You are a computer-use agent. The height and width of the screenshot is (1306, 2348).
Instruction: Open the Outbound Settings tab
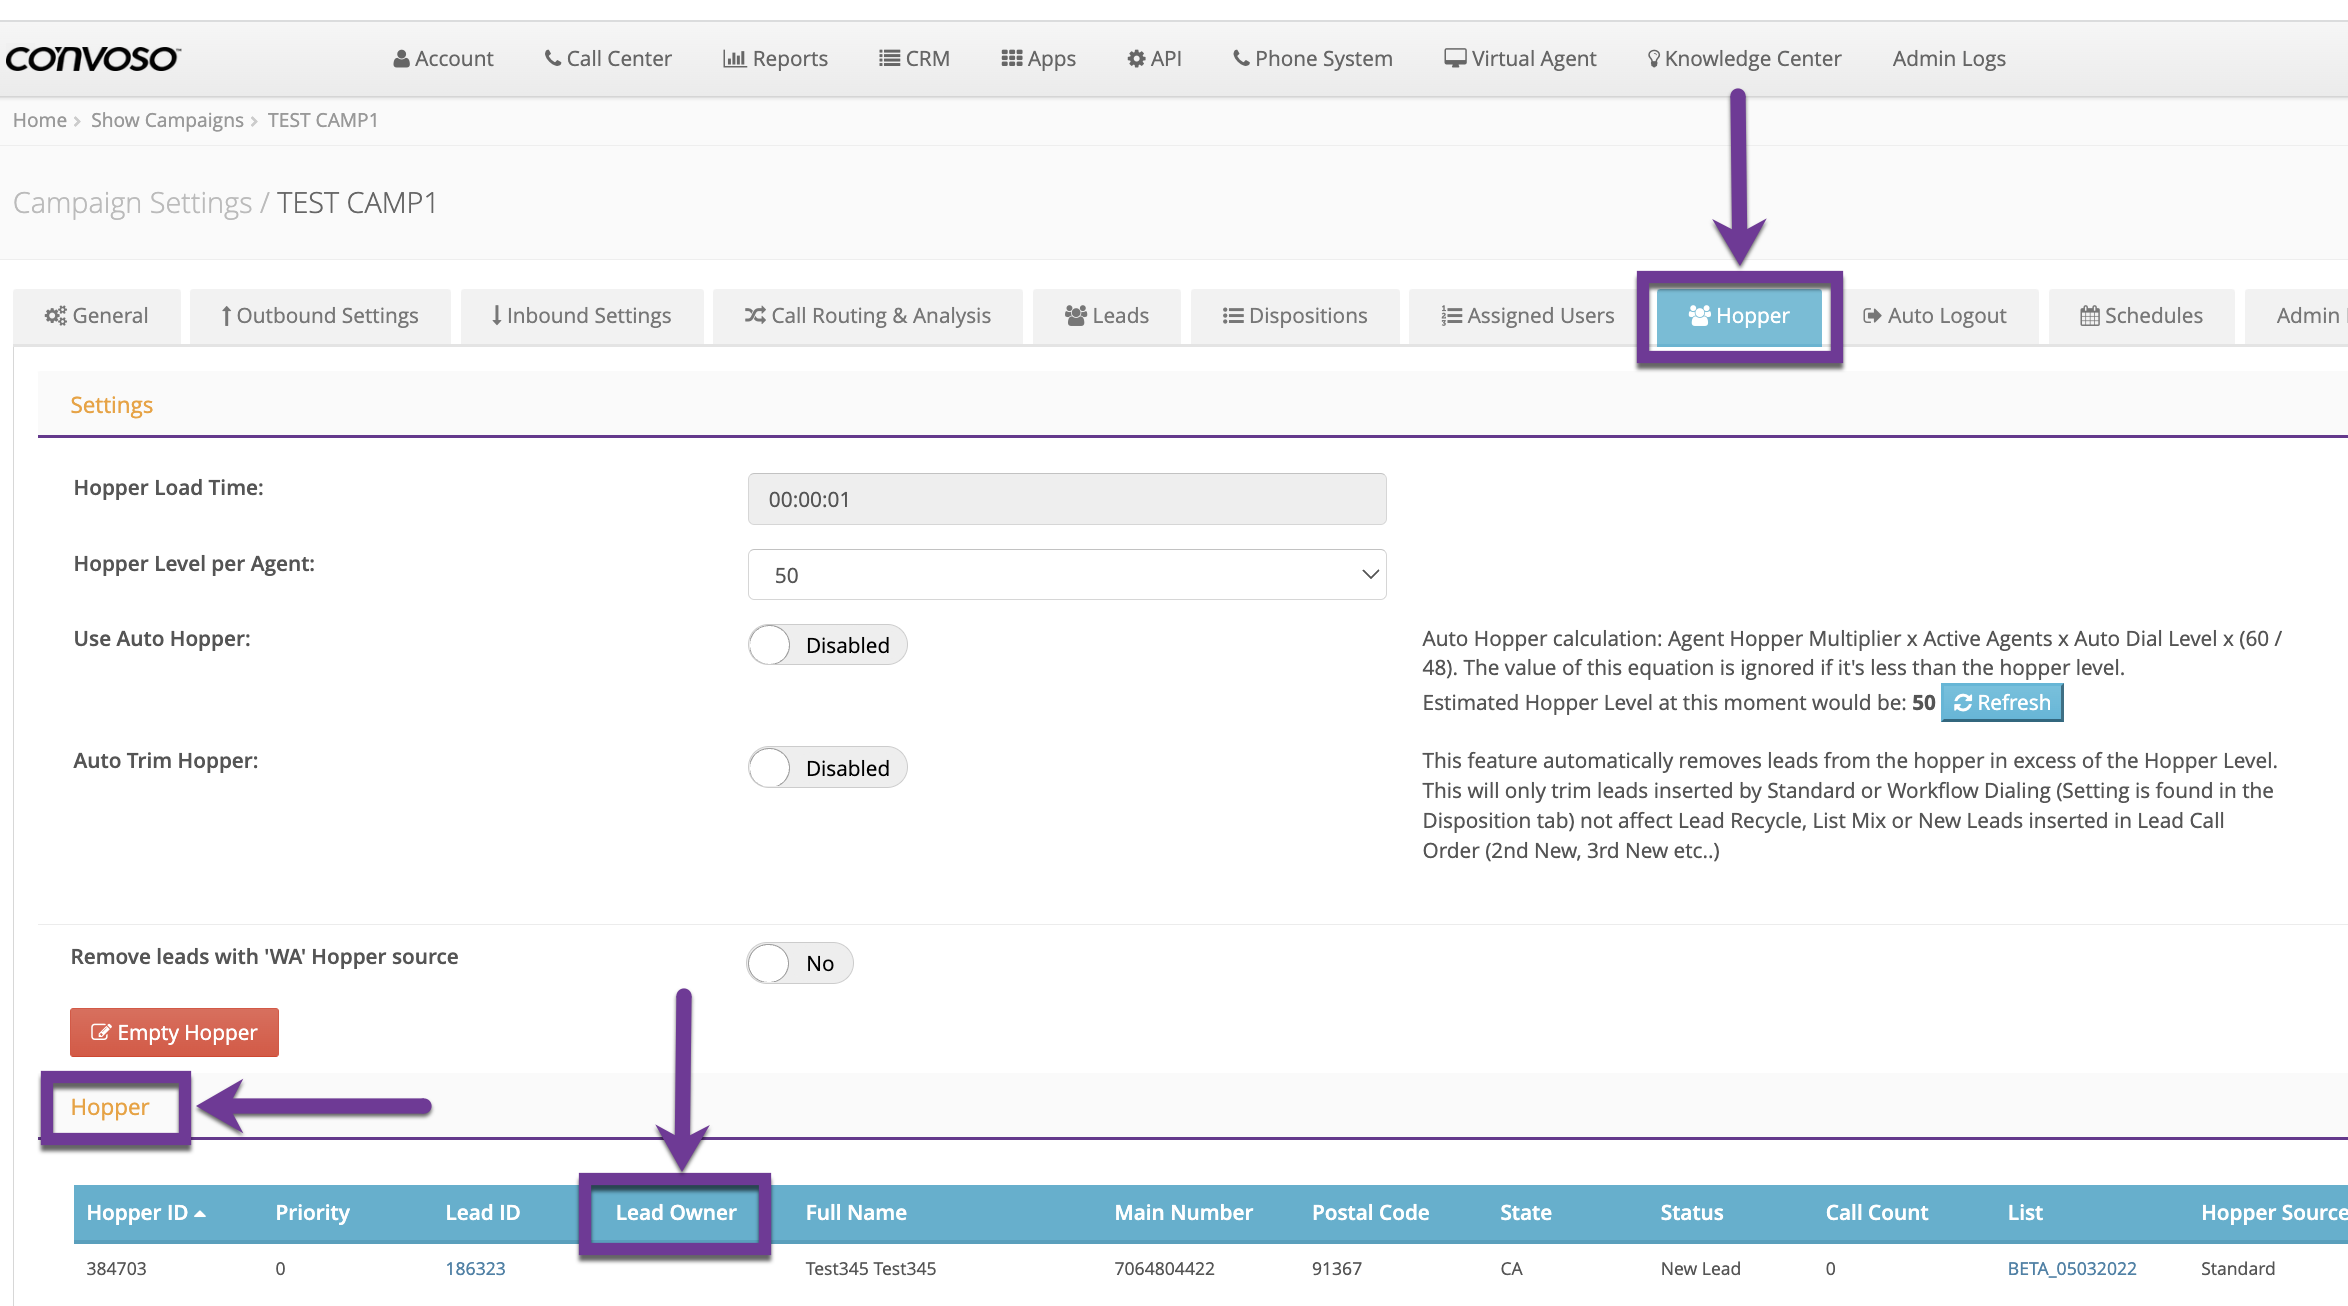coord(320,316)
